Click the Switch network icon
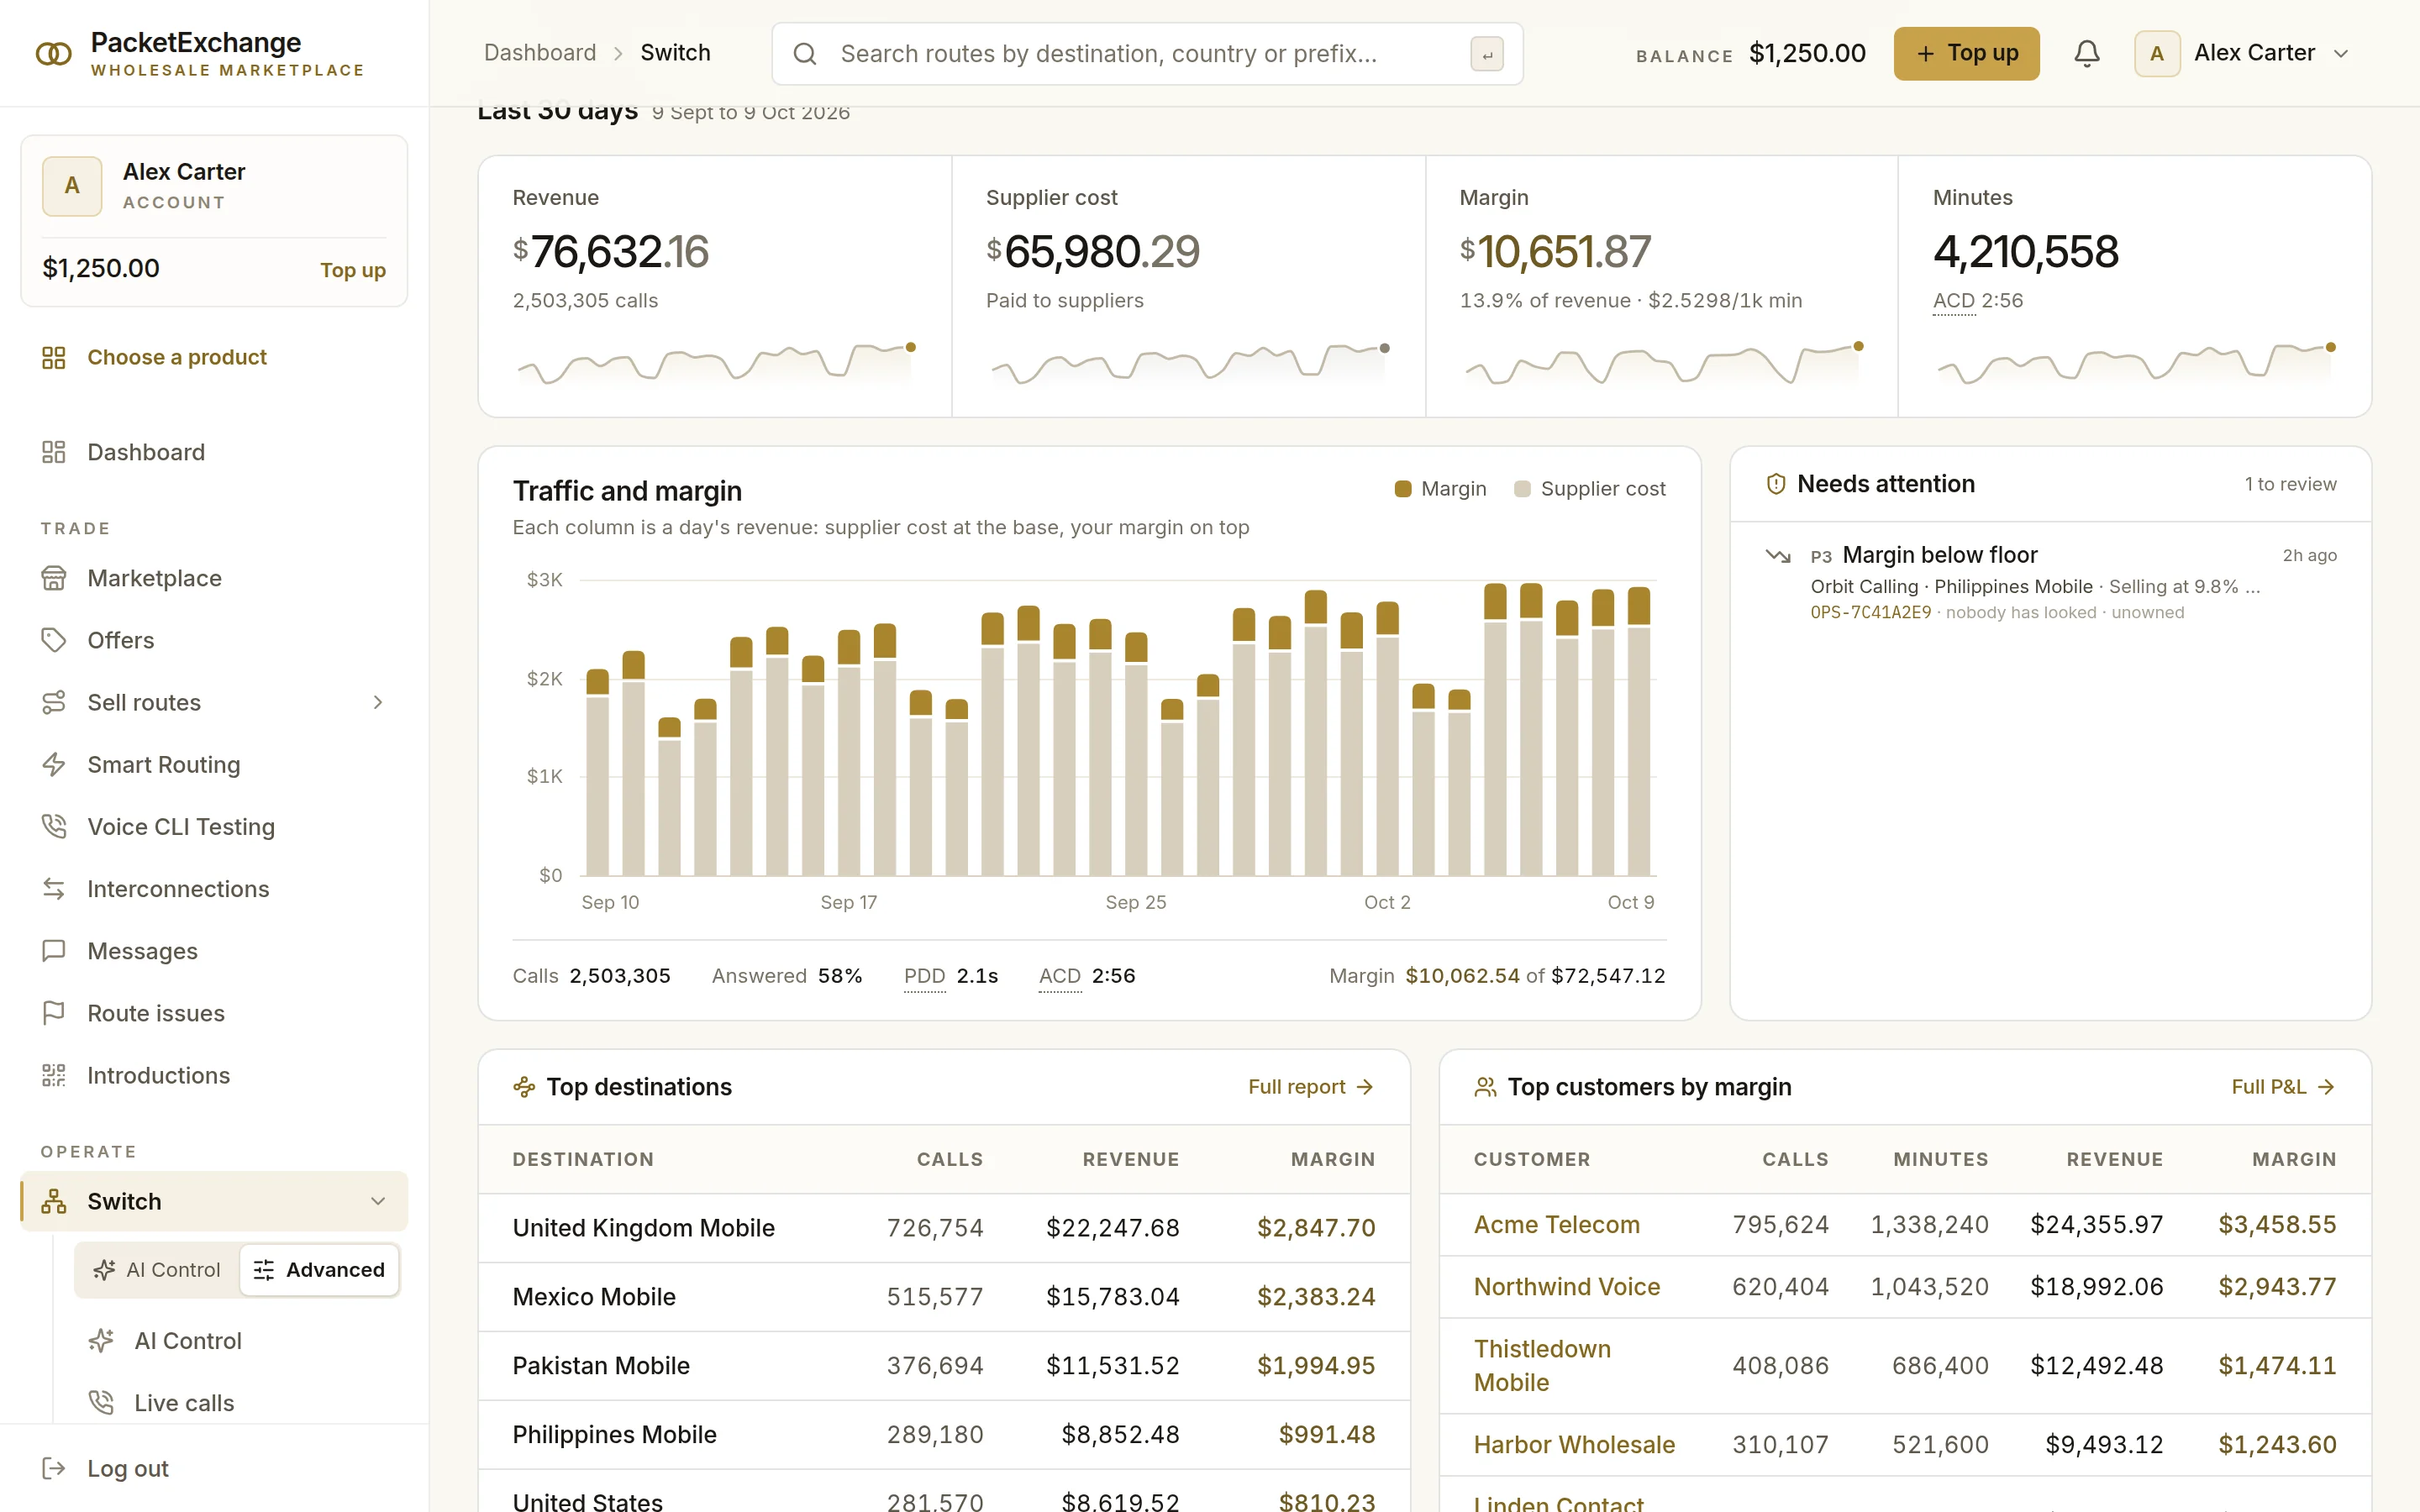 [x=54, y=1201]
